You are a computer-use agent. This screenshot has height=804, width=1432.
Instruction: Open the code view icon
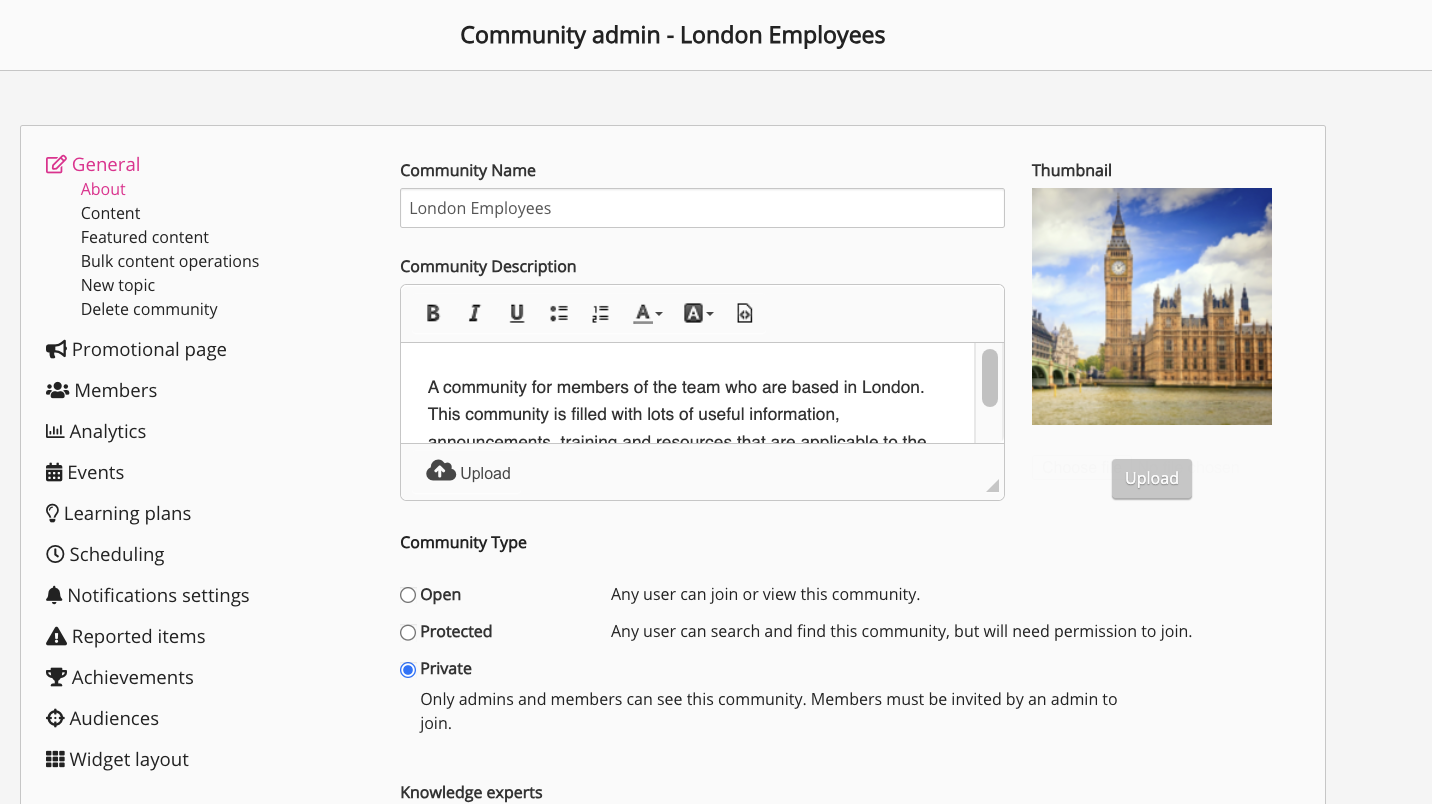click(744, 314)
